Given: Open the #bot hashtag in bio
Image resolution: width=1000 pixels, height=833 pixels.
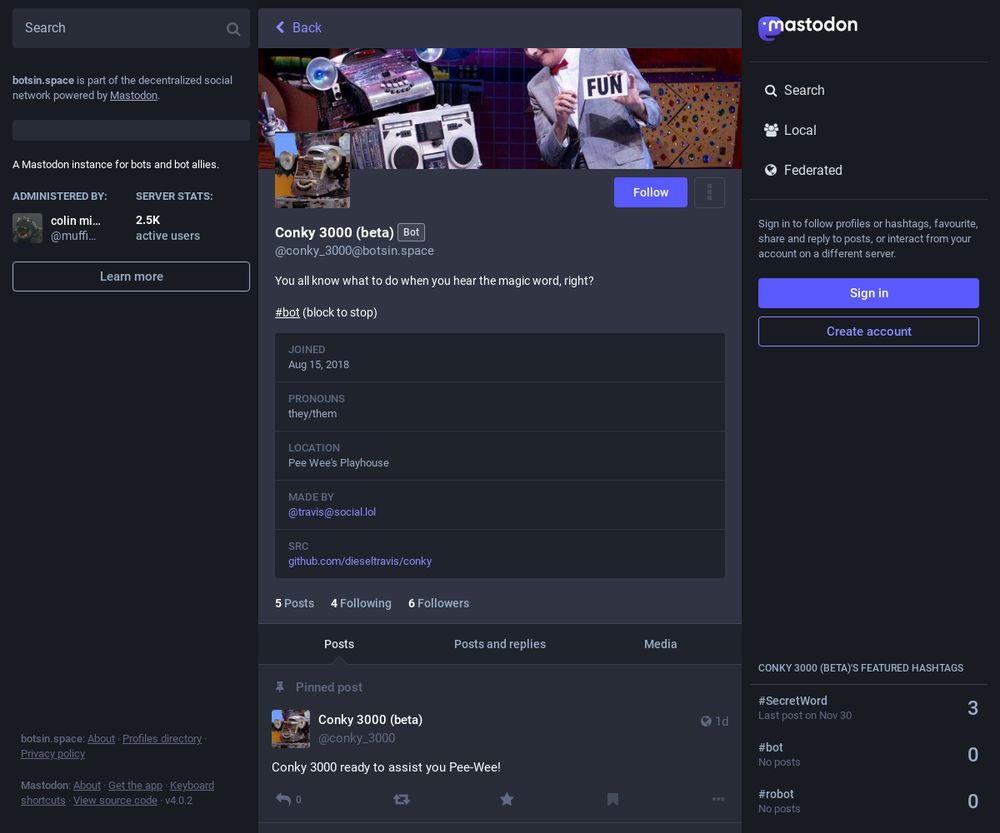Looking at the screenshot, I should pyautogui.click(x=287, y=313).
